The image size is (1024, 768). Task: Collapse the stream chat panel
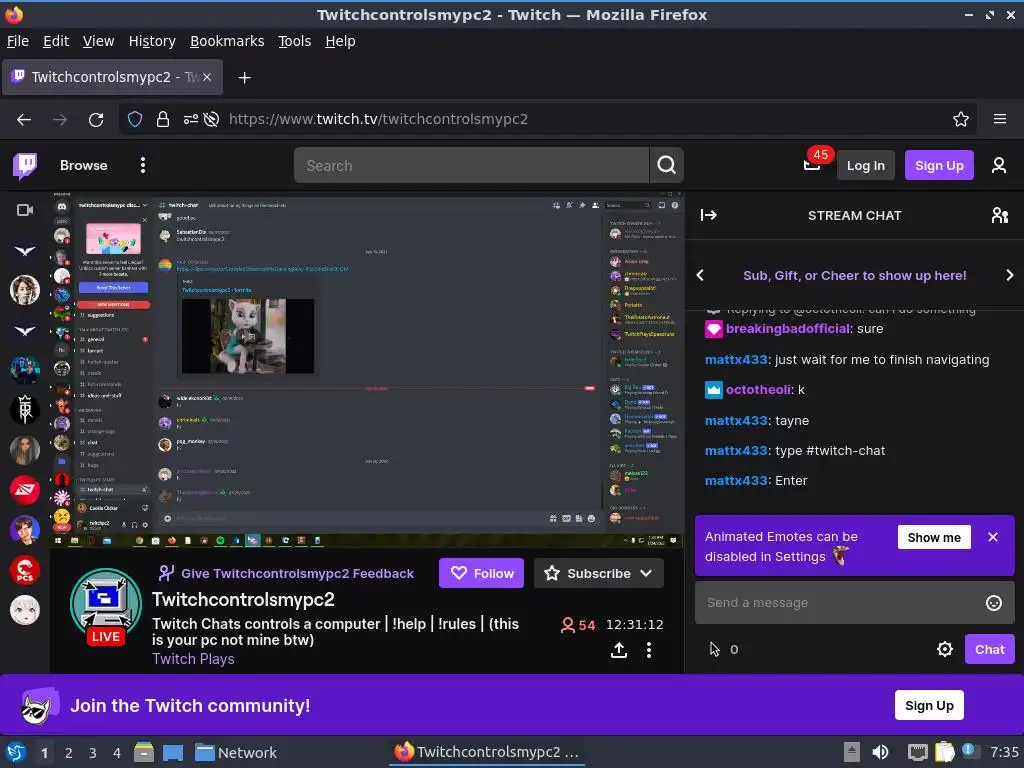(x=709, y=215)
